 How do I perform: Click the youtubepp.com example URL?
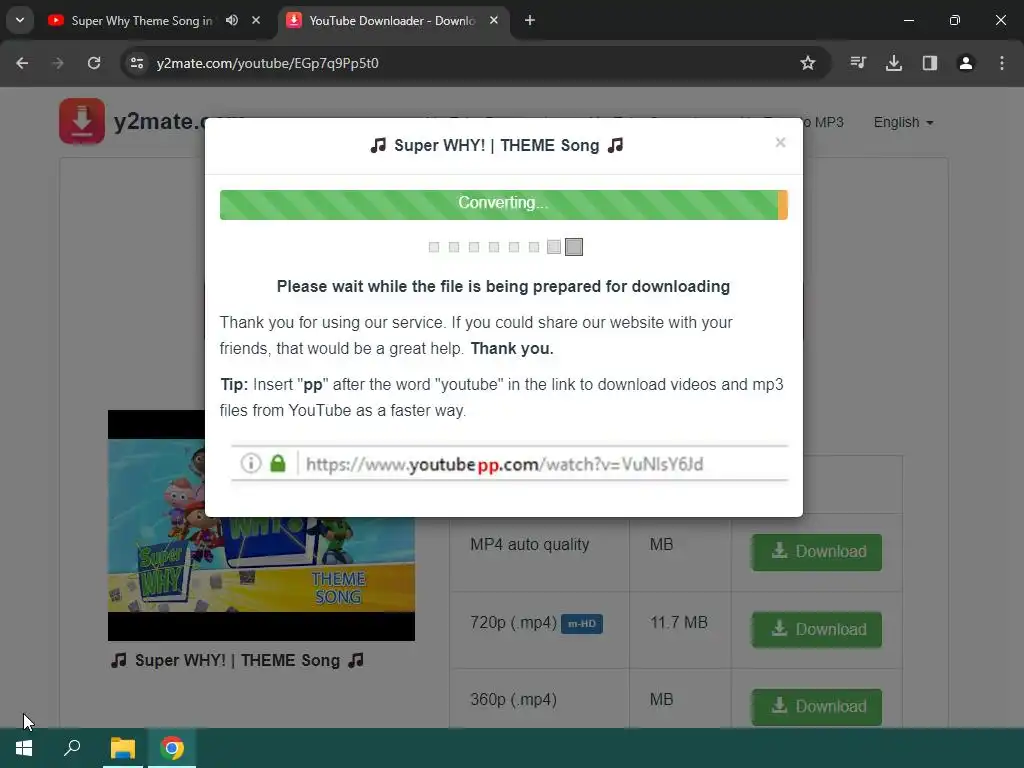pyautogui.click(x=504, y=464)
